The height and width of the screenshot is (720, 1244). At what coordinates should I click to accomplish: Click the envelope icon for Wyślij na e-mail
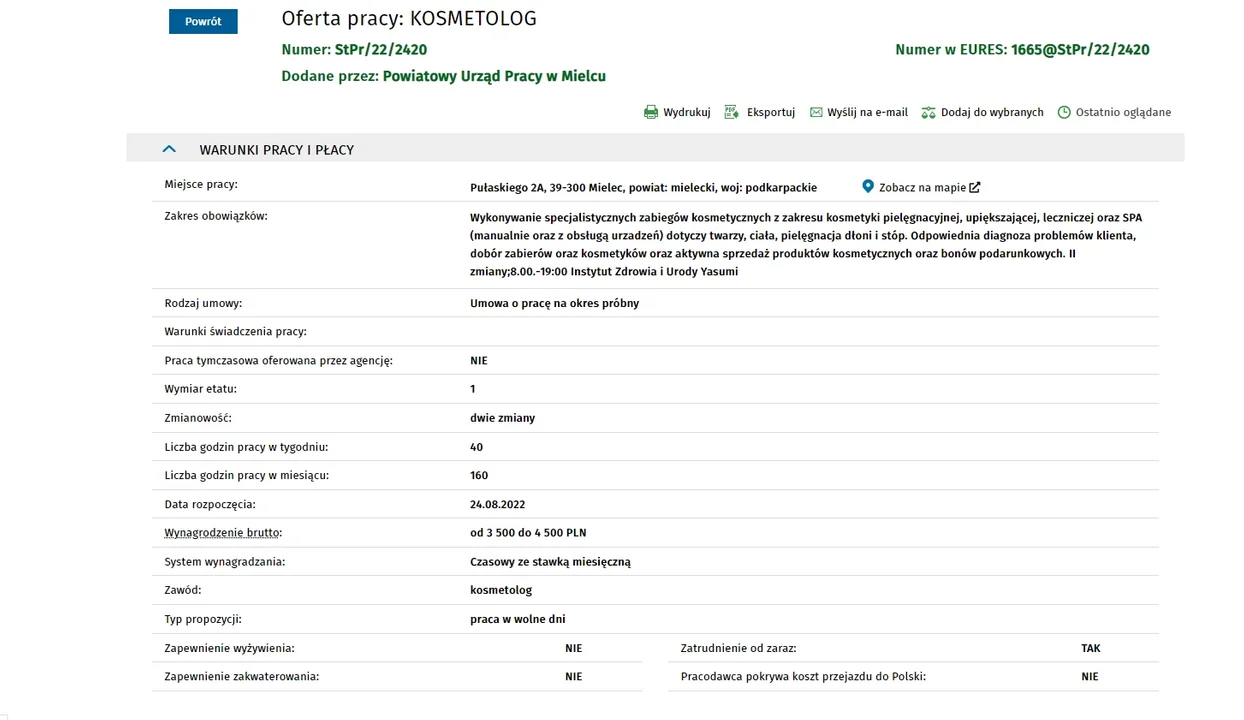(816, 112)
